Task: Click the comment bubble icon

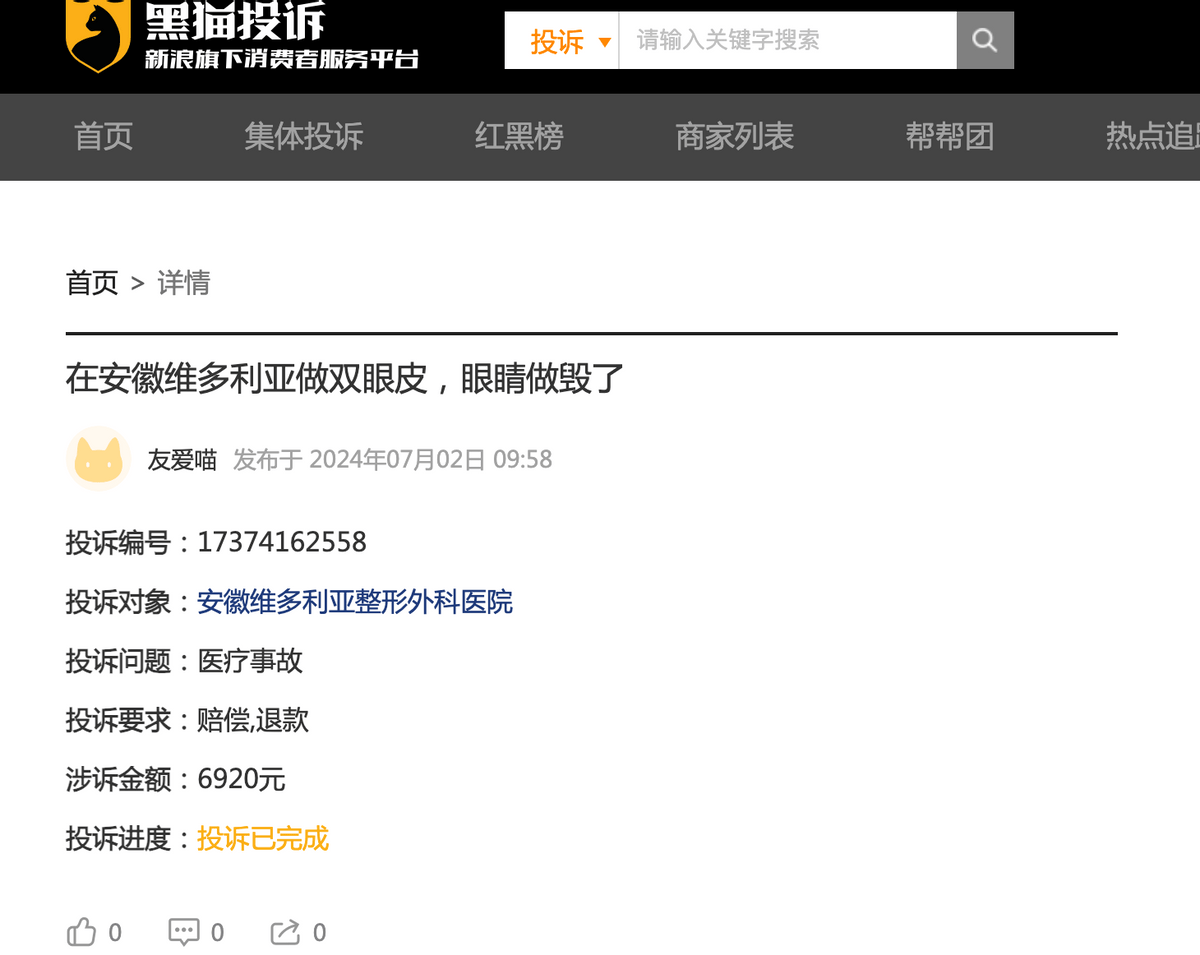Action: pos(184,933)
